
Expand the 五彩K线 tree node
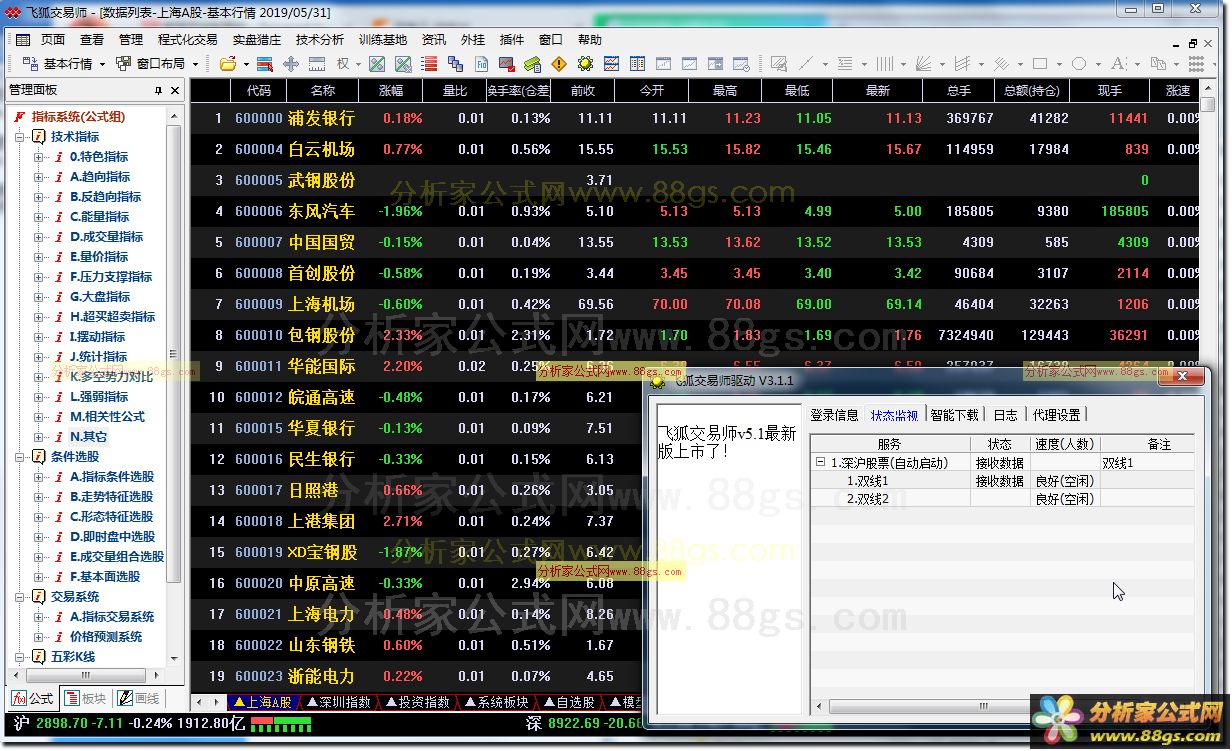pos(20,657)
